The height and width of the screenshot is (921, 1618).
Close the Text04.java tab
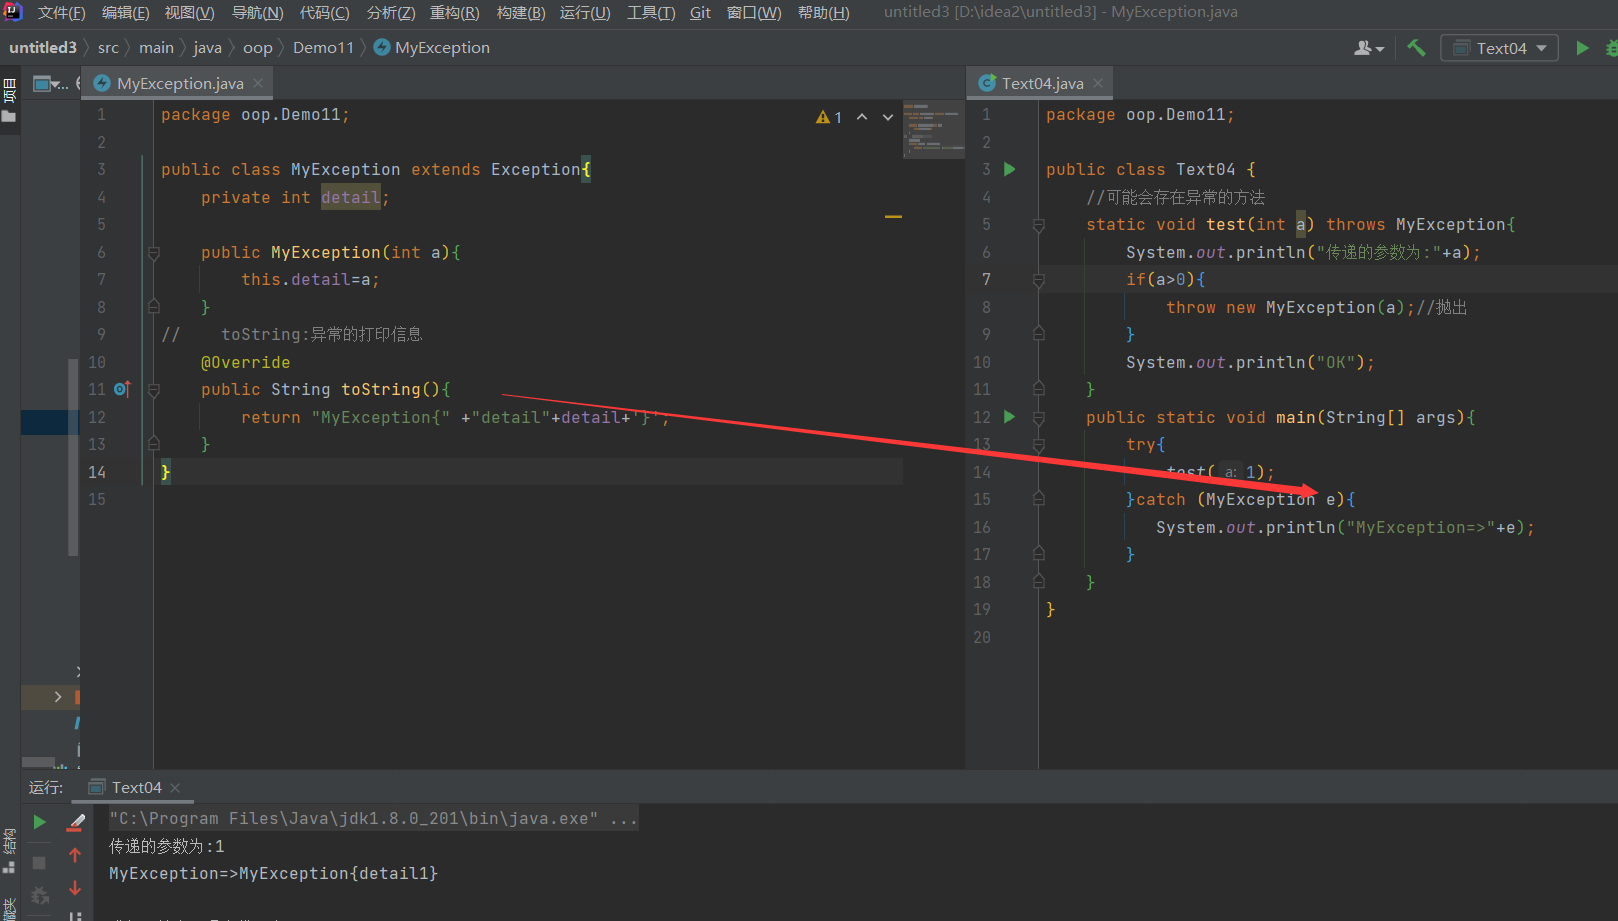[x=1098, y=84]
